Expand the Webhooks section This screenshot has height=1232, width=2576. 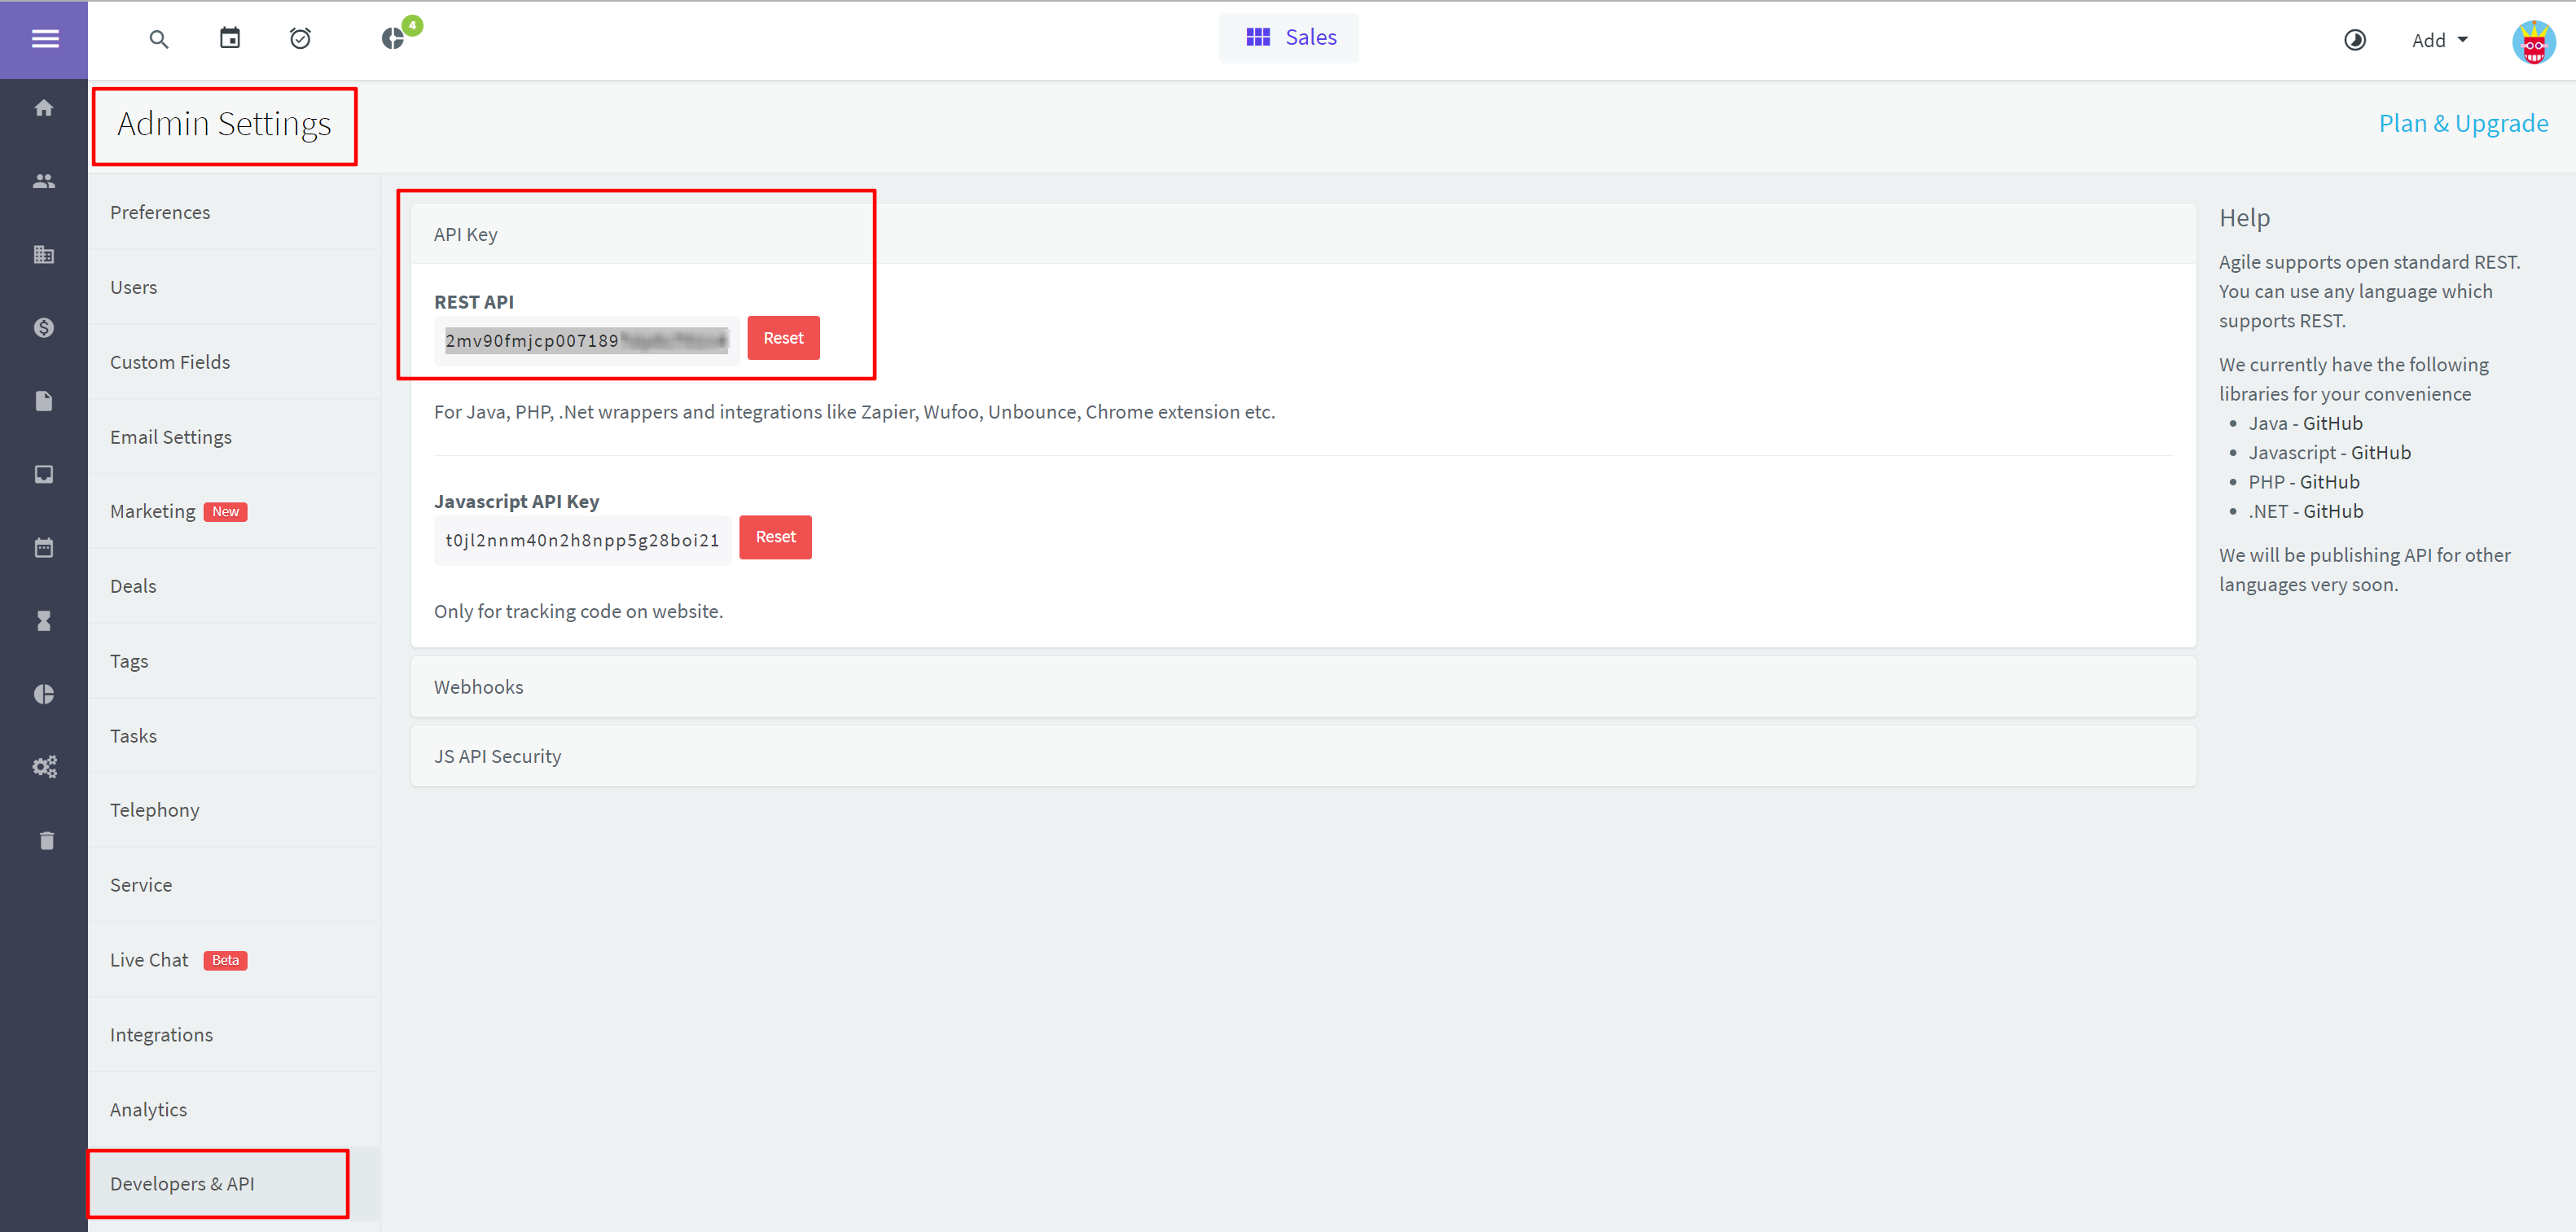coord(478,686)
